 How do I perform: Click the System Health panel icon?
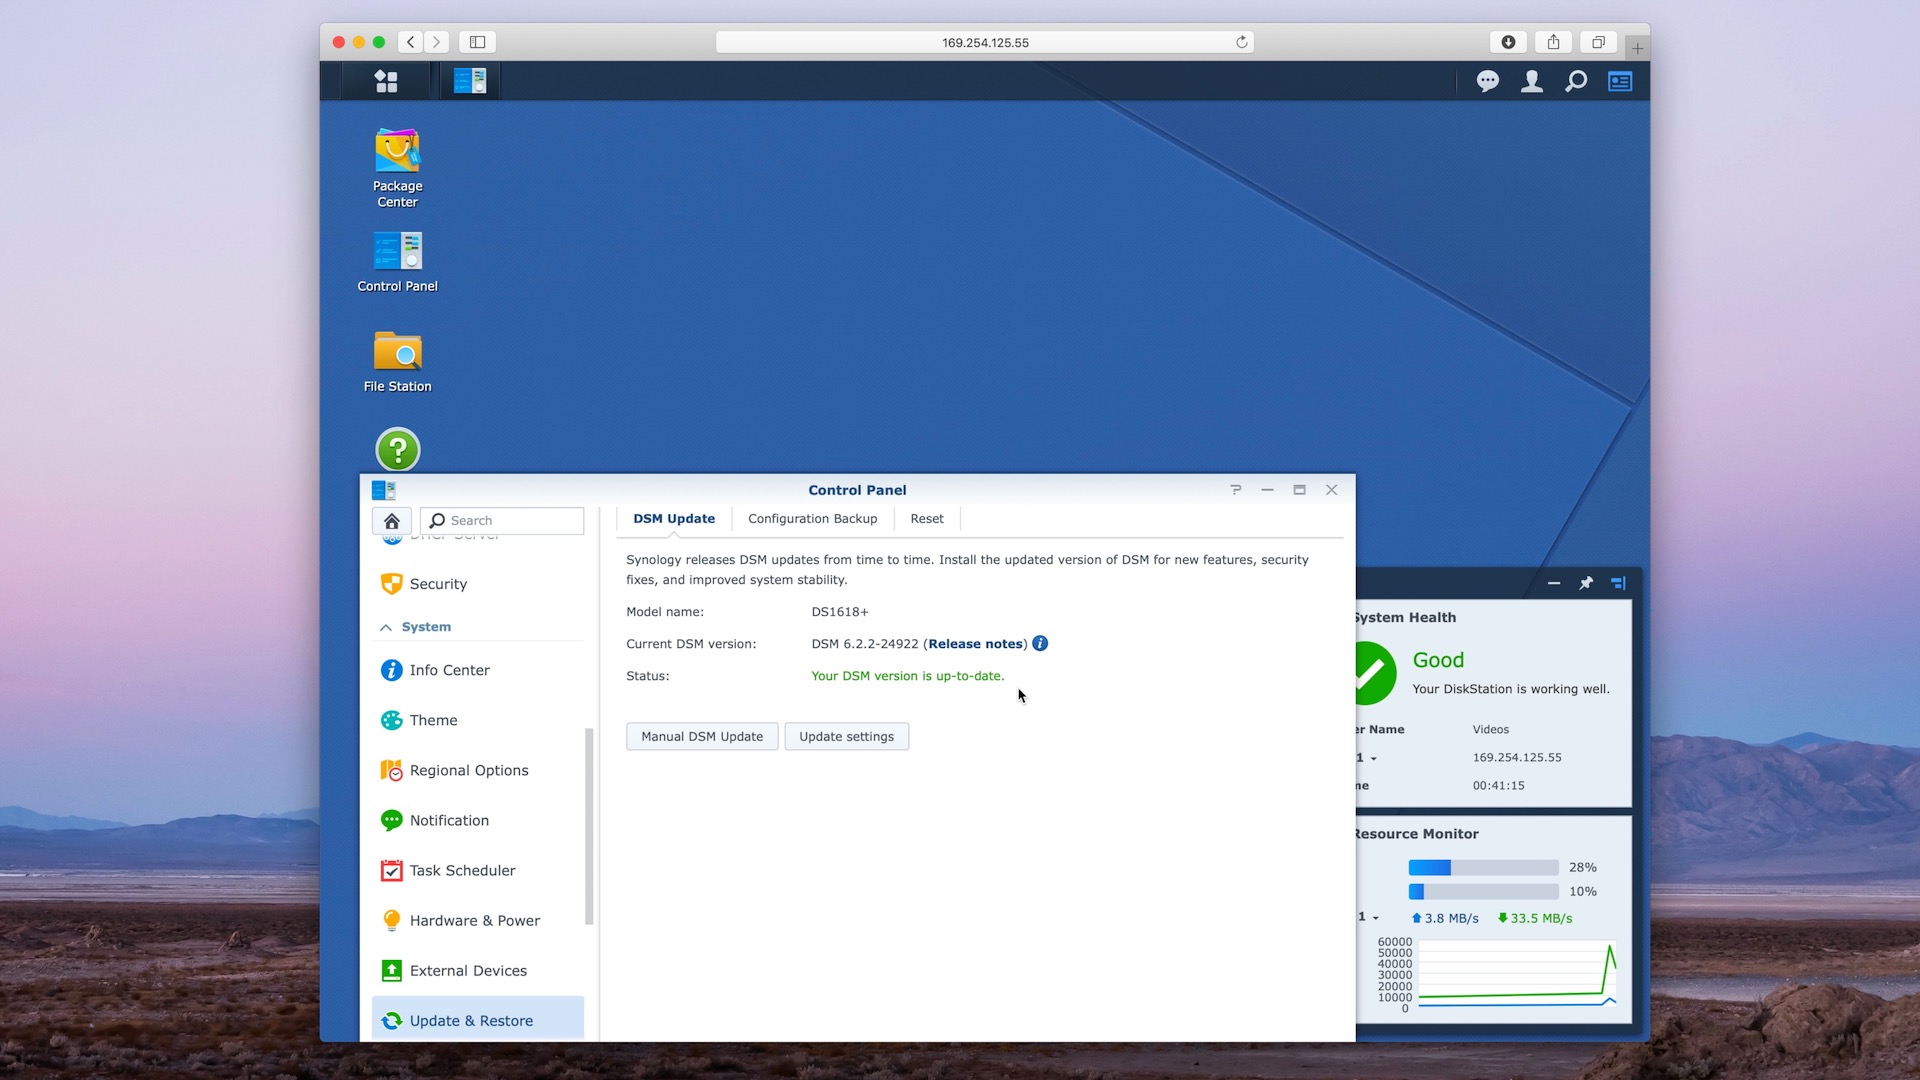[1370, 673]
